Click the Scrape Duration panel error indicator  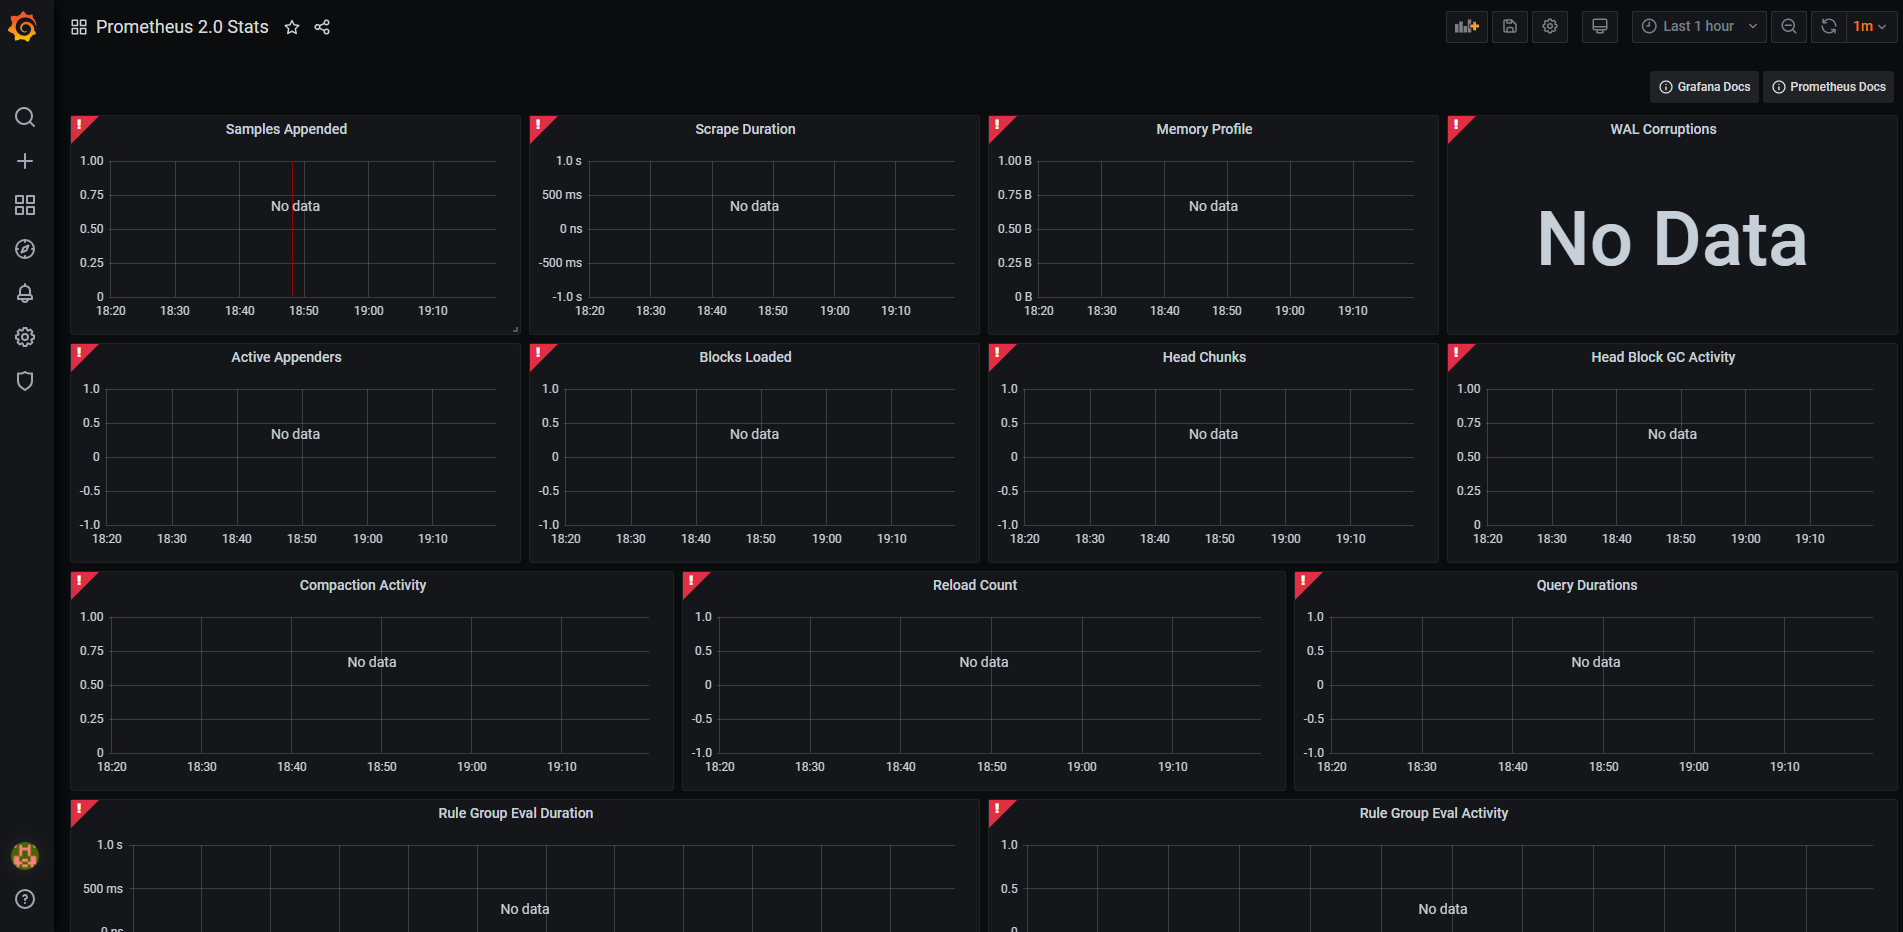pos(538,125)
